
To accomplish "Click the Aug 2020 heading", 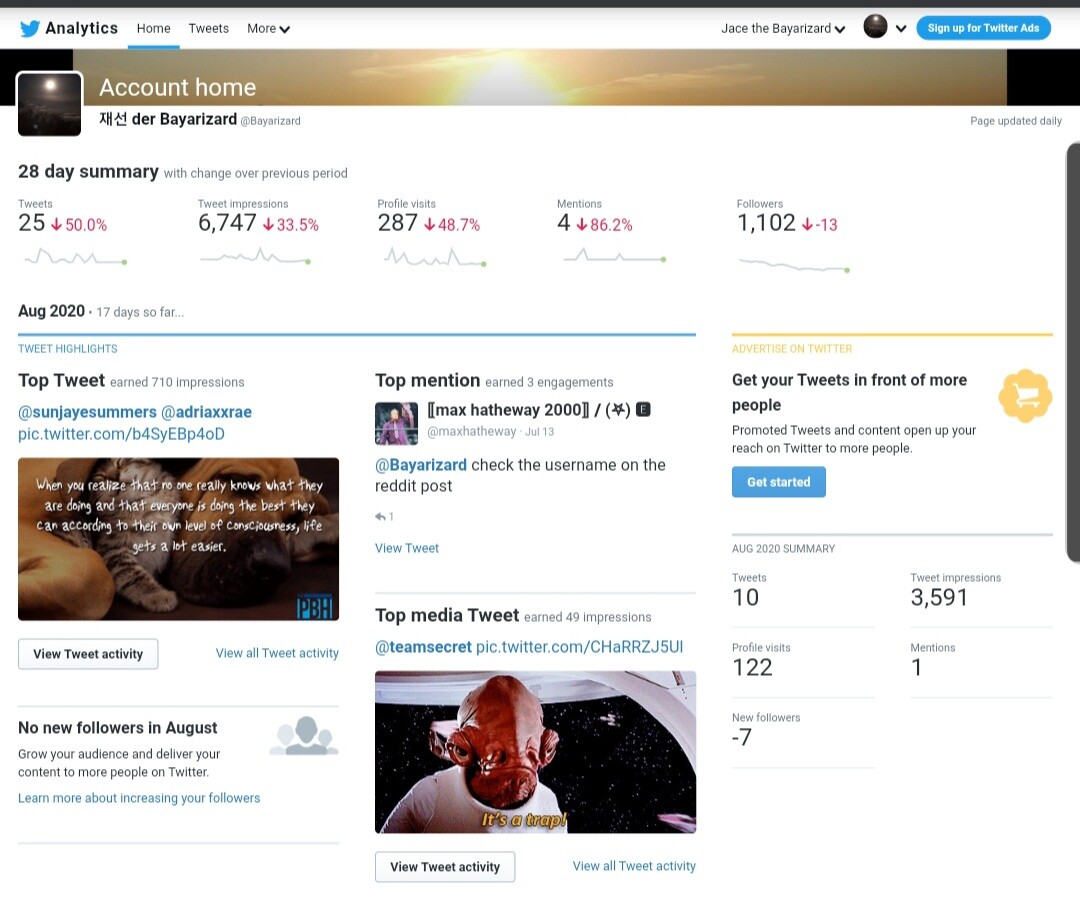I will click(x=52, y=311).
